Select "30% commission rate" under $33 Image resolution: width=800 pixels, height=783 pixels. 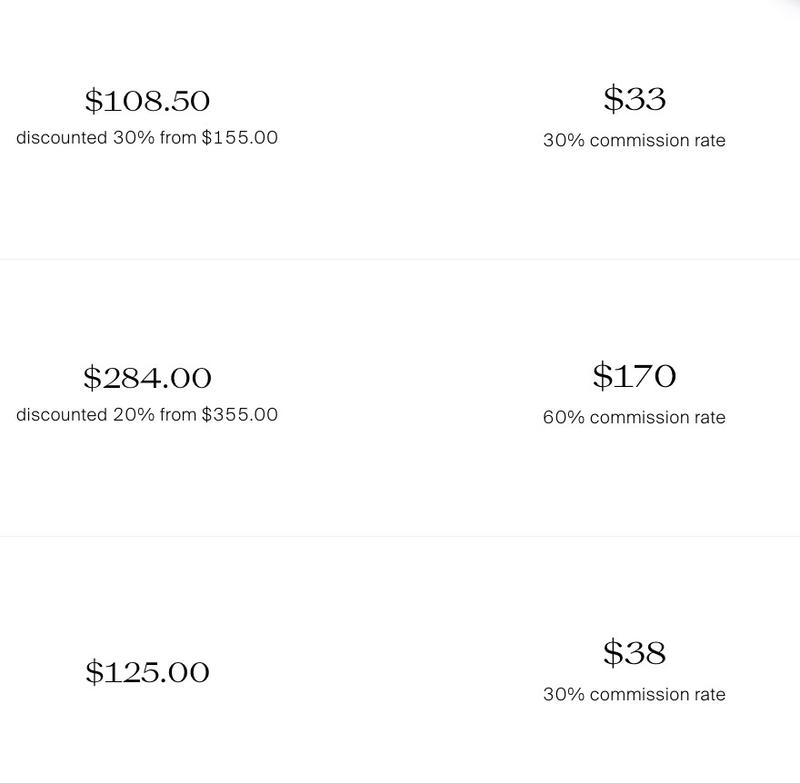coord(634,141)
